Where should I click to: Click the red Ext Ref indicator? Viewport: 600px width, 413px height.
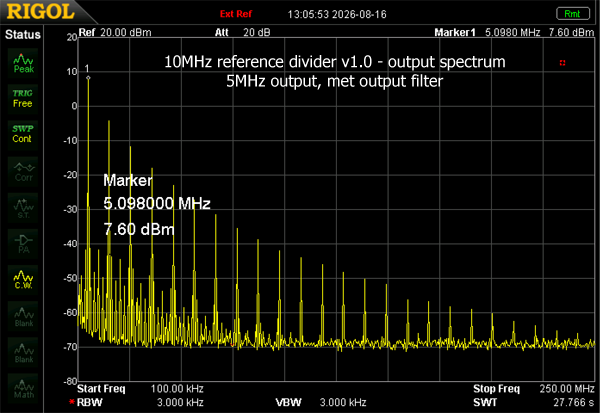[236, 14]
